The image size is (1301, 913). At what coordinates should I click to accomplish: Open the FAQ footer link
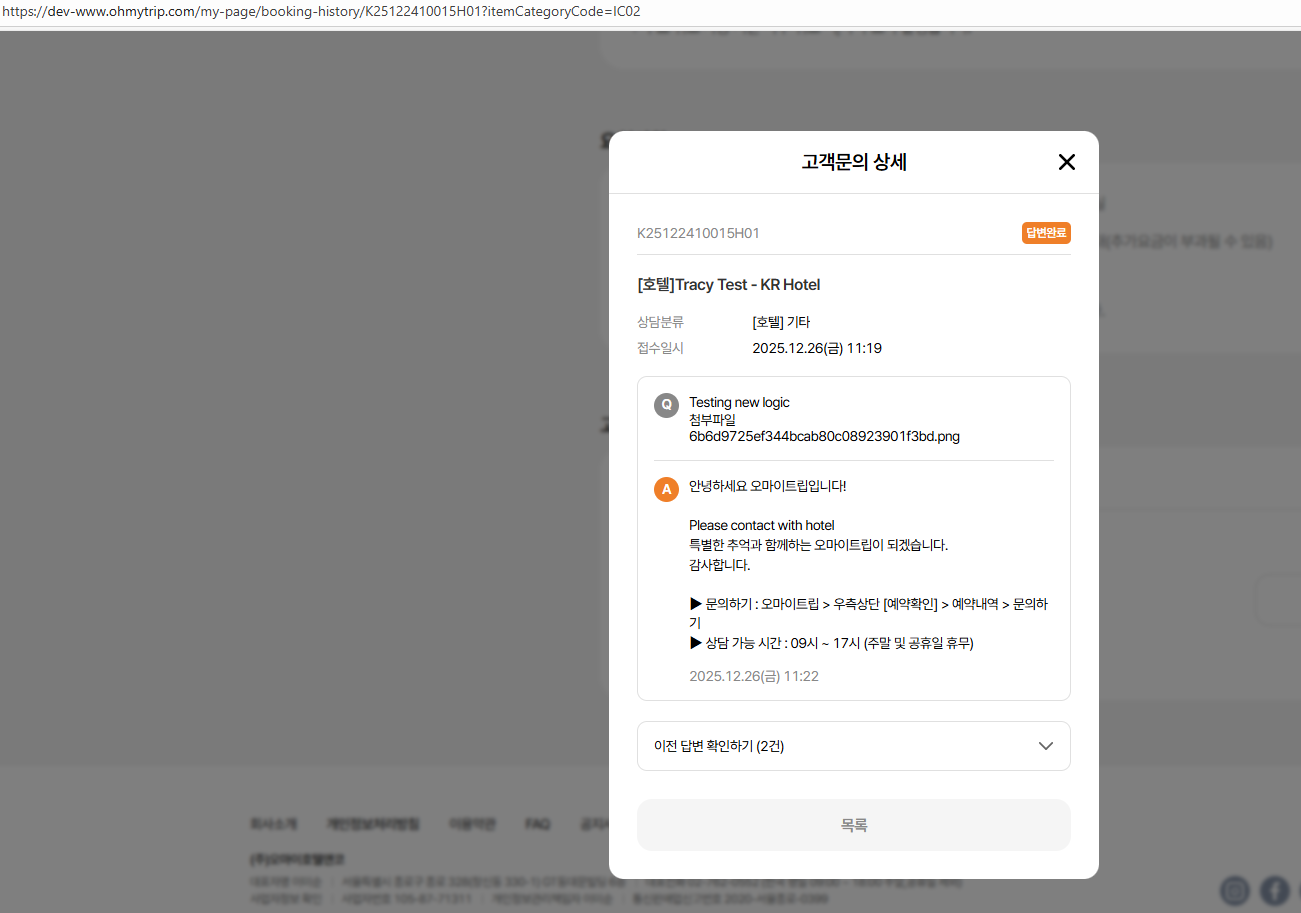(x=538, y=825)
